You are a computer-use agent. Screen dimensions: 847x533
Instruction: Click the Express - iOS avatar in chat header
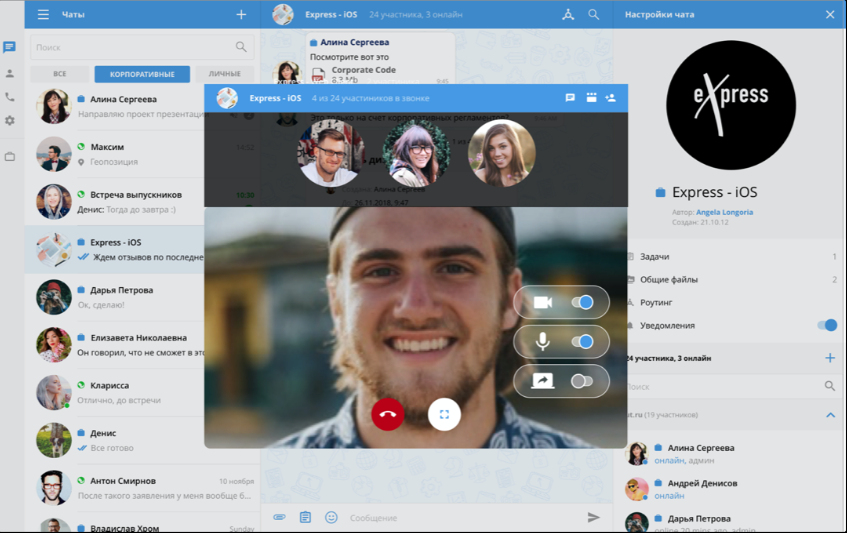click(283, 15)
